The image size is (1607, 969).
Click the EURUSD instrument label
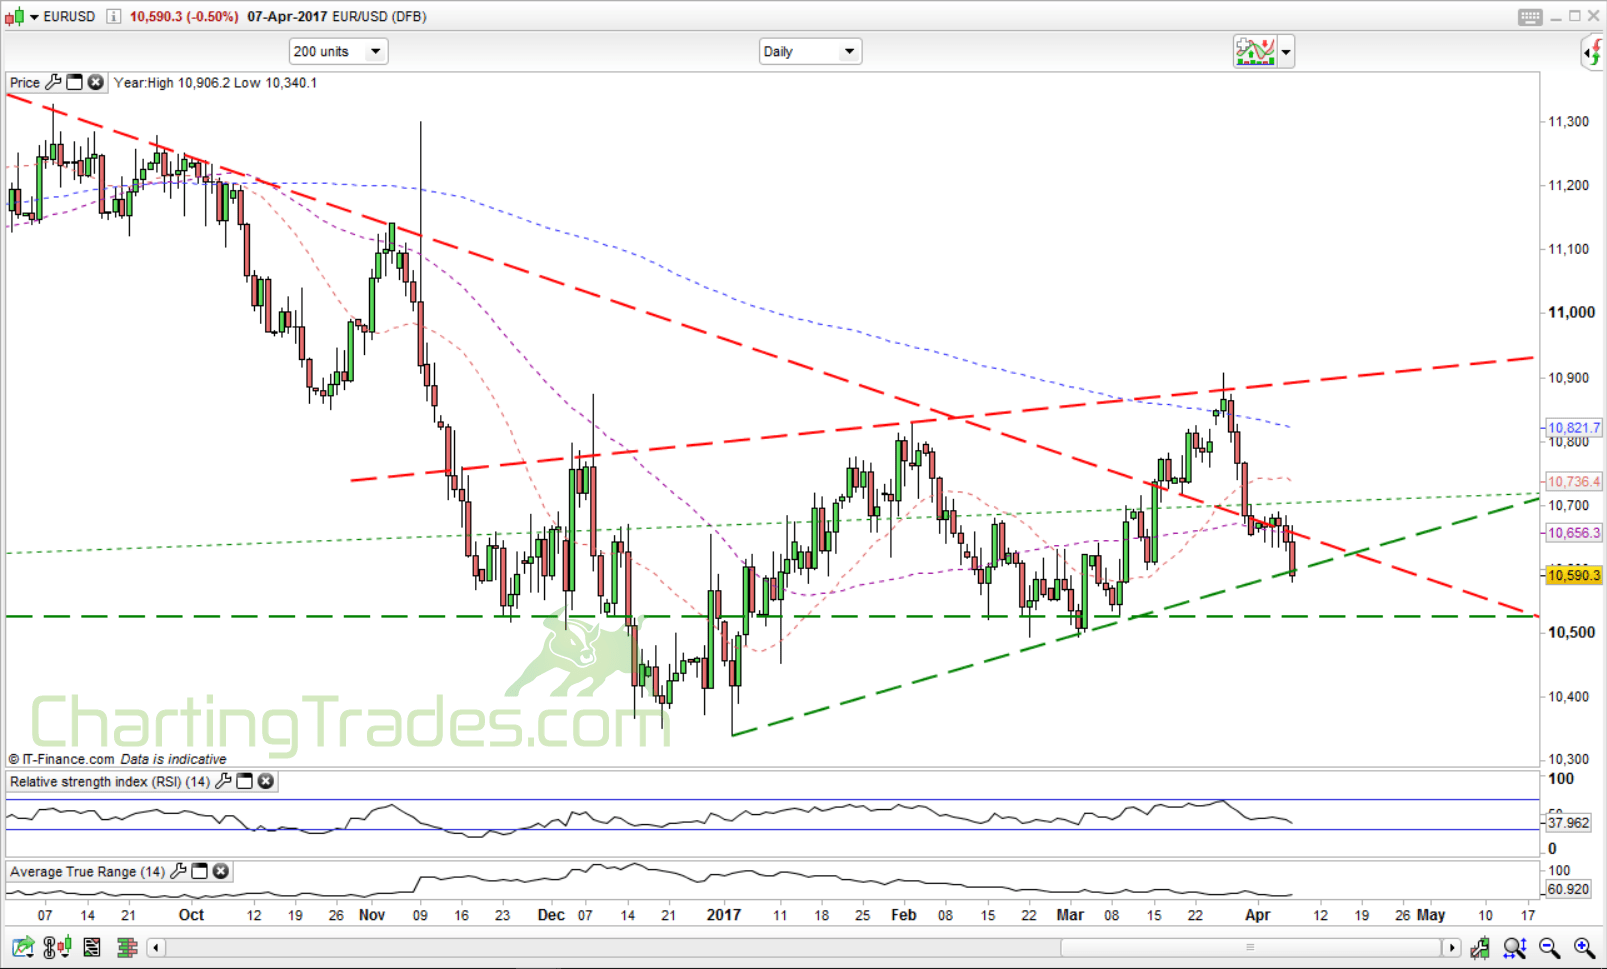click(x=69, y=16)
